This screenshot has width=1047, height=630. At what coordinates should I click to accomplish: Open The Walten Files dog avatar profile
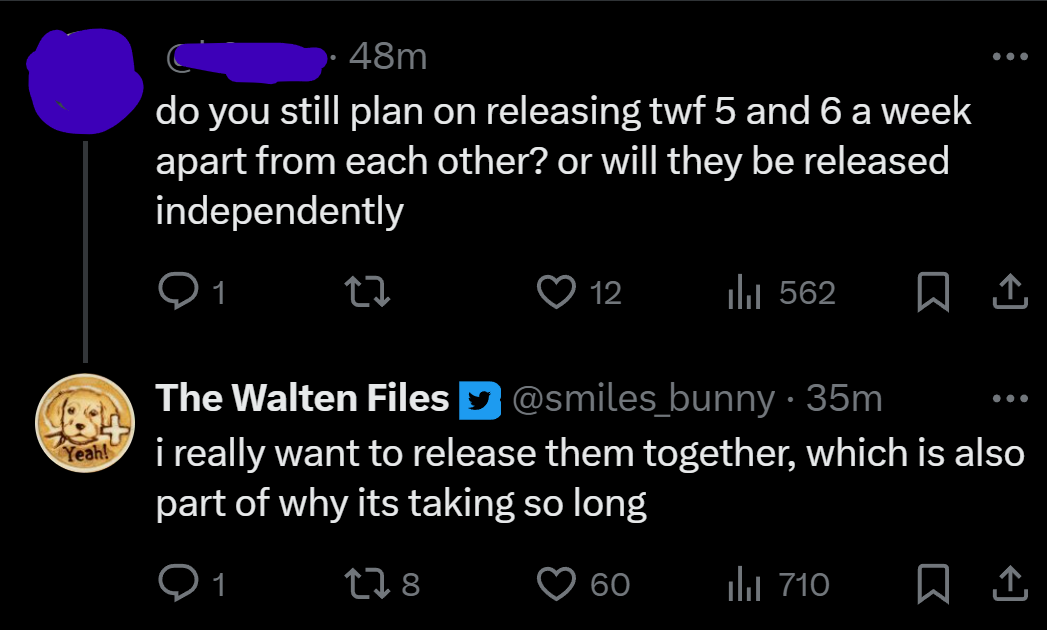point(85,423)
